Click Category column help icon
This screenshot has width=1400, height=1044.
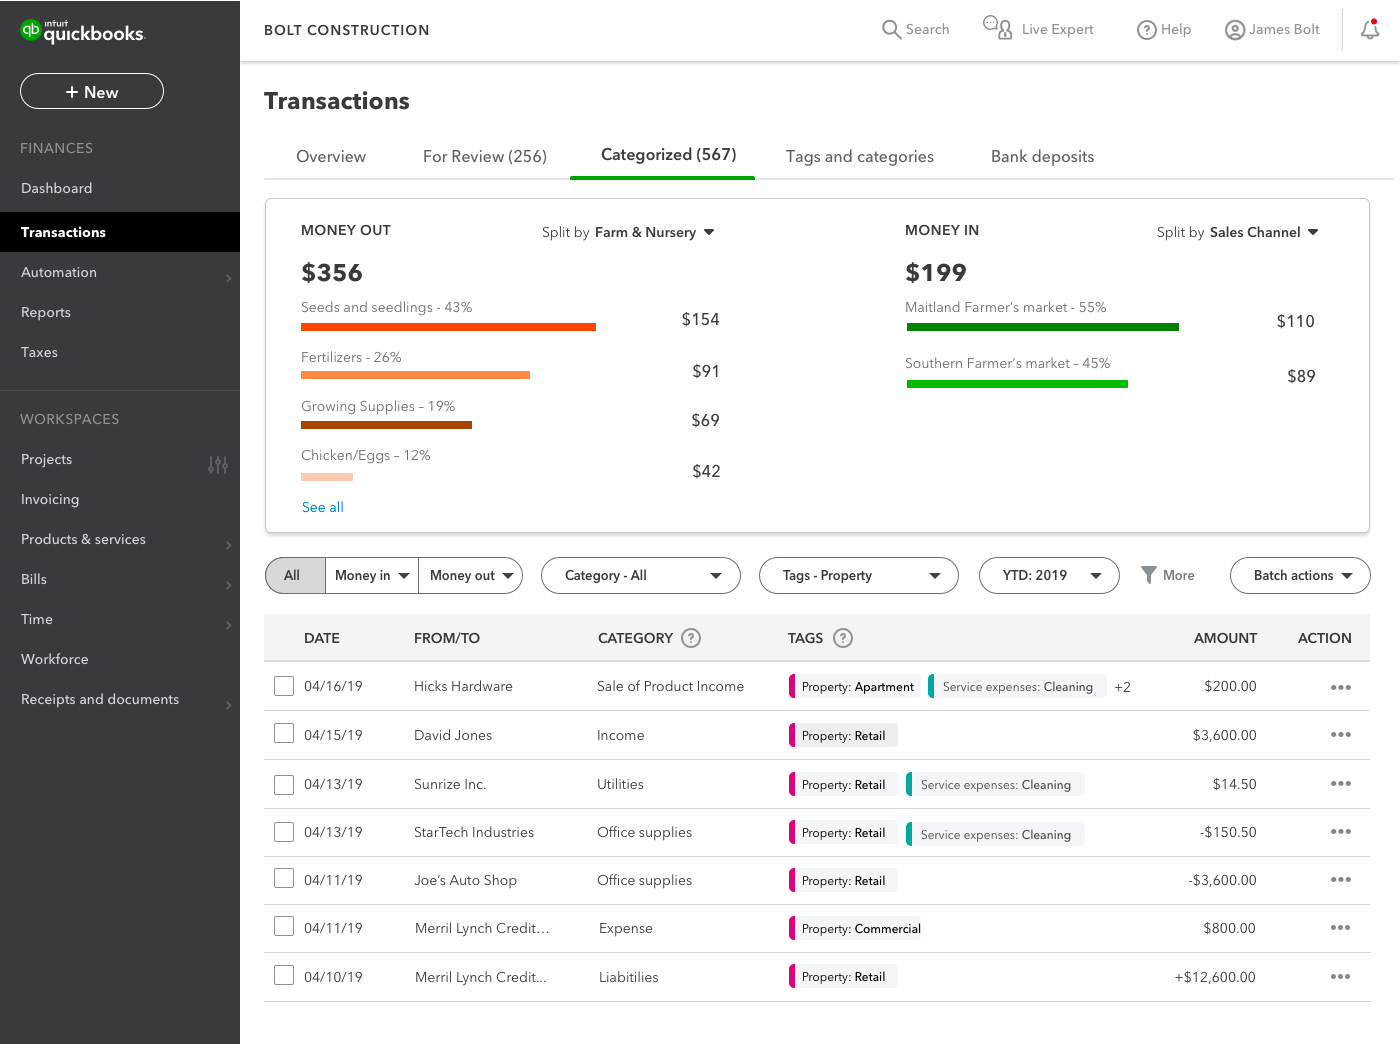(691, 638)
